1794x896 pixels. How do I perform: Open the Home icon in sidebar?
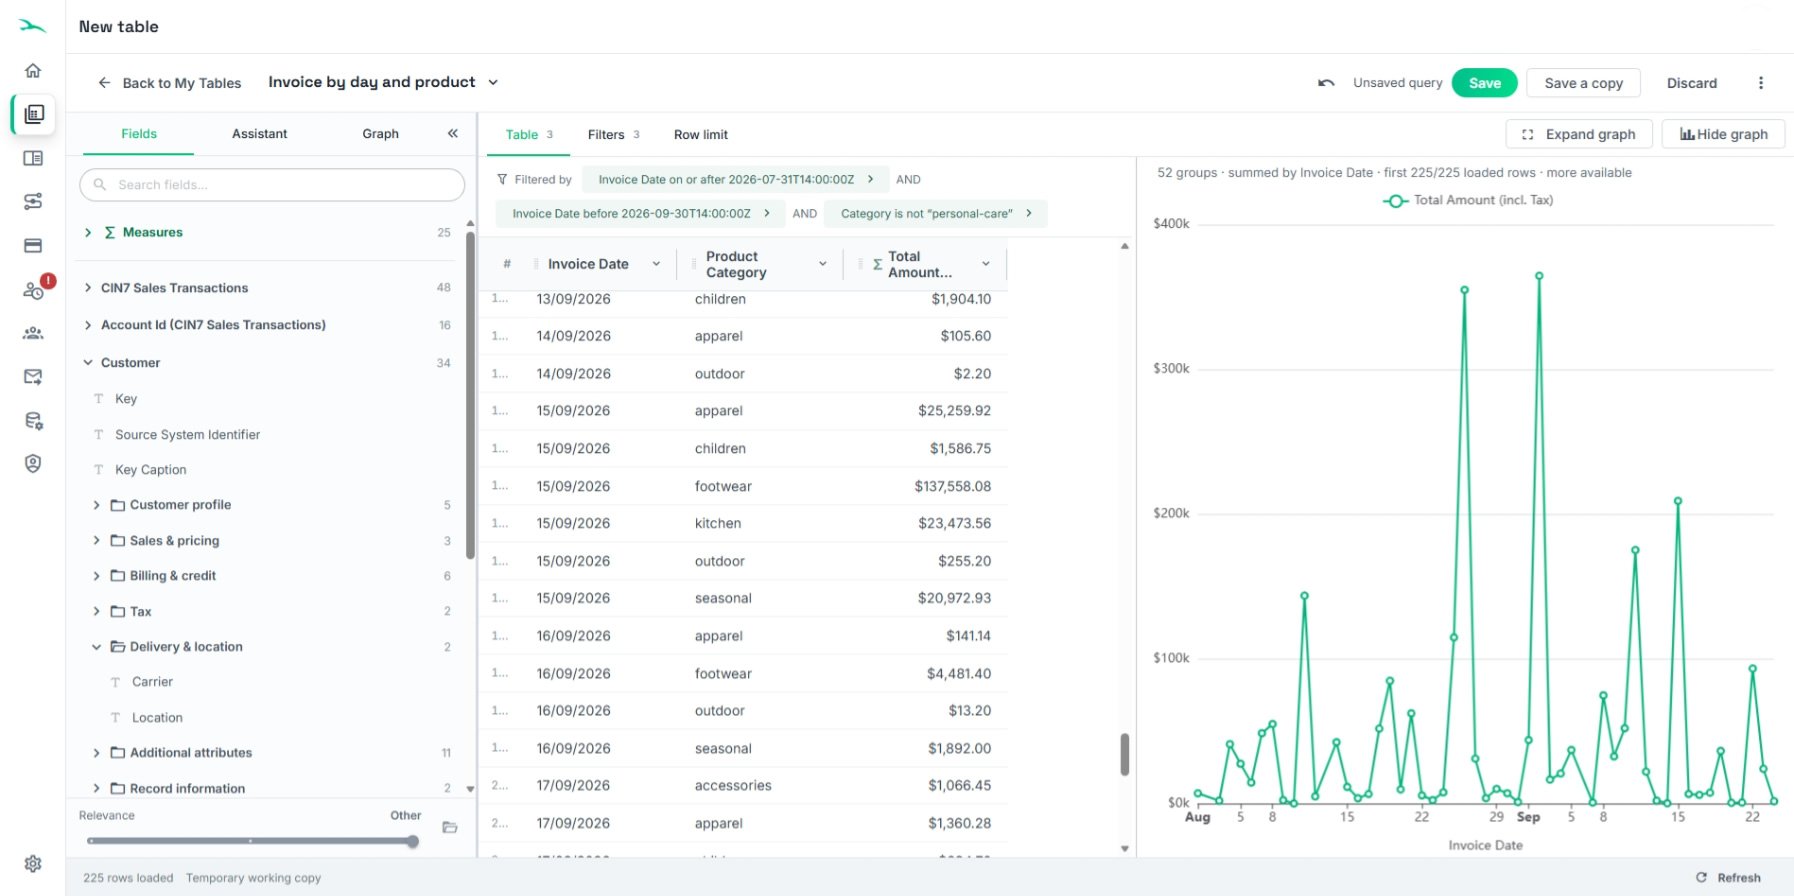click(33, 70)
